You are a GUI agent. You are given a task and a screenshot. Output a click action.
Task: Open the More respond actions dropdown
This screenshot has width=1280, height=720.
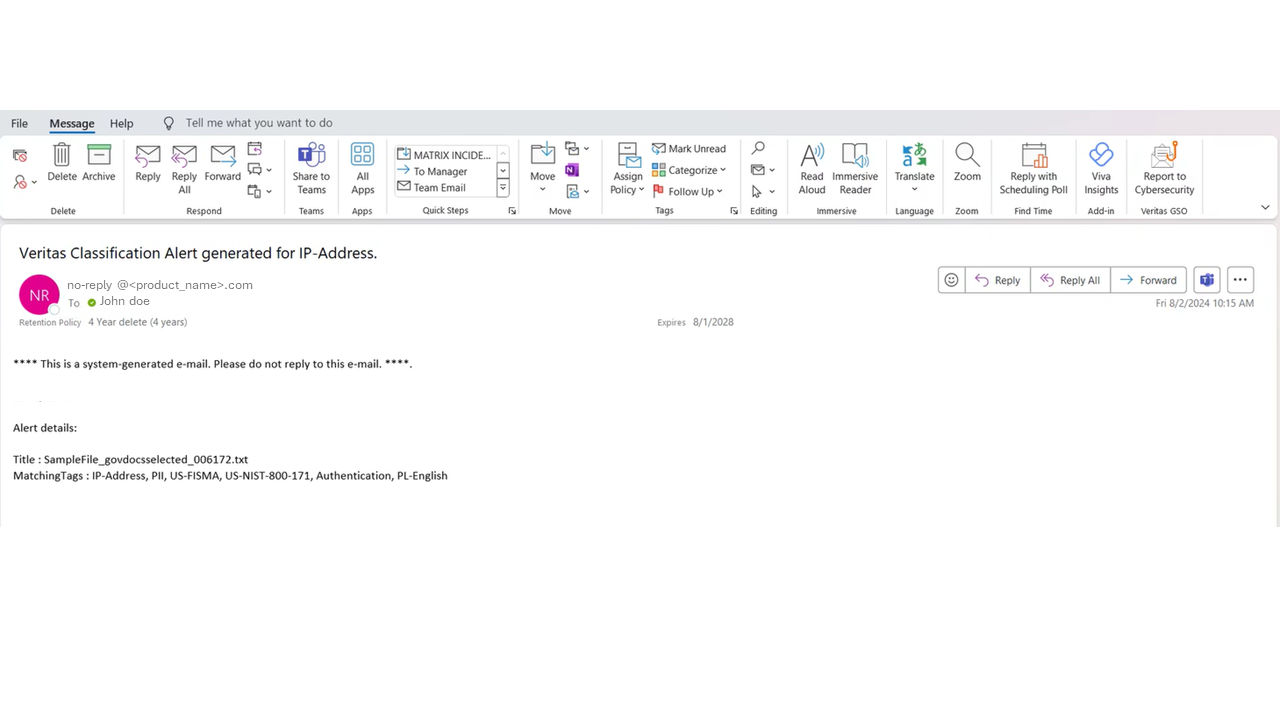click(260, 191)
